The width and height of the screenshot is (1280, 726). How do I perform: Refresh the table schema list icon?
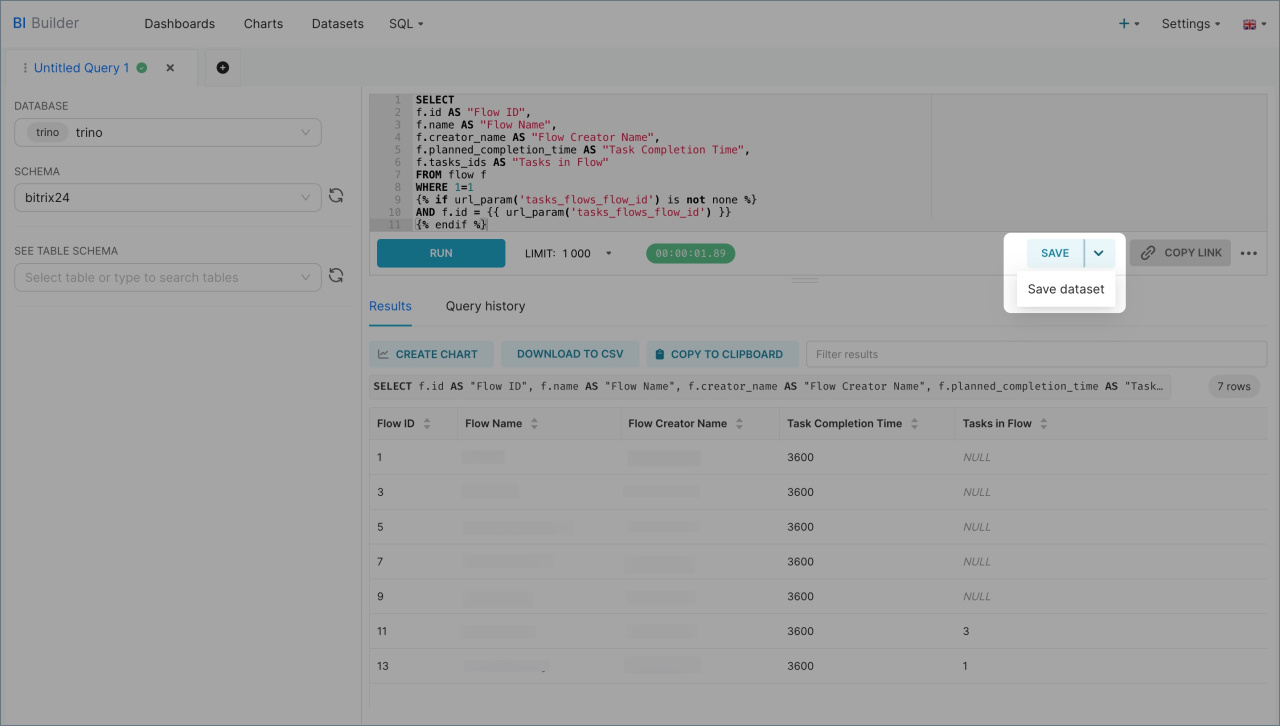tap(336, 276)
